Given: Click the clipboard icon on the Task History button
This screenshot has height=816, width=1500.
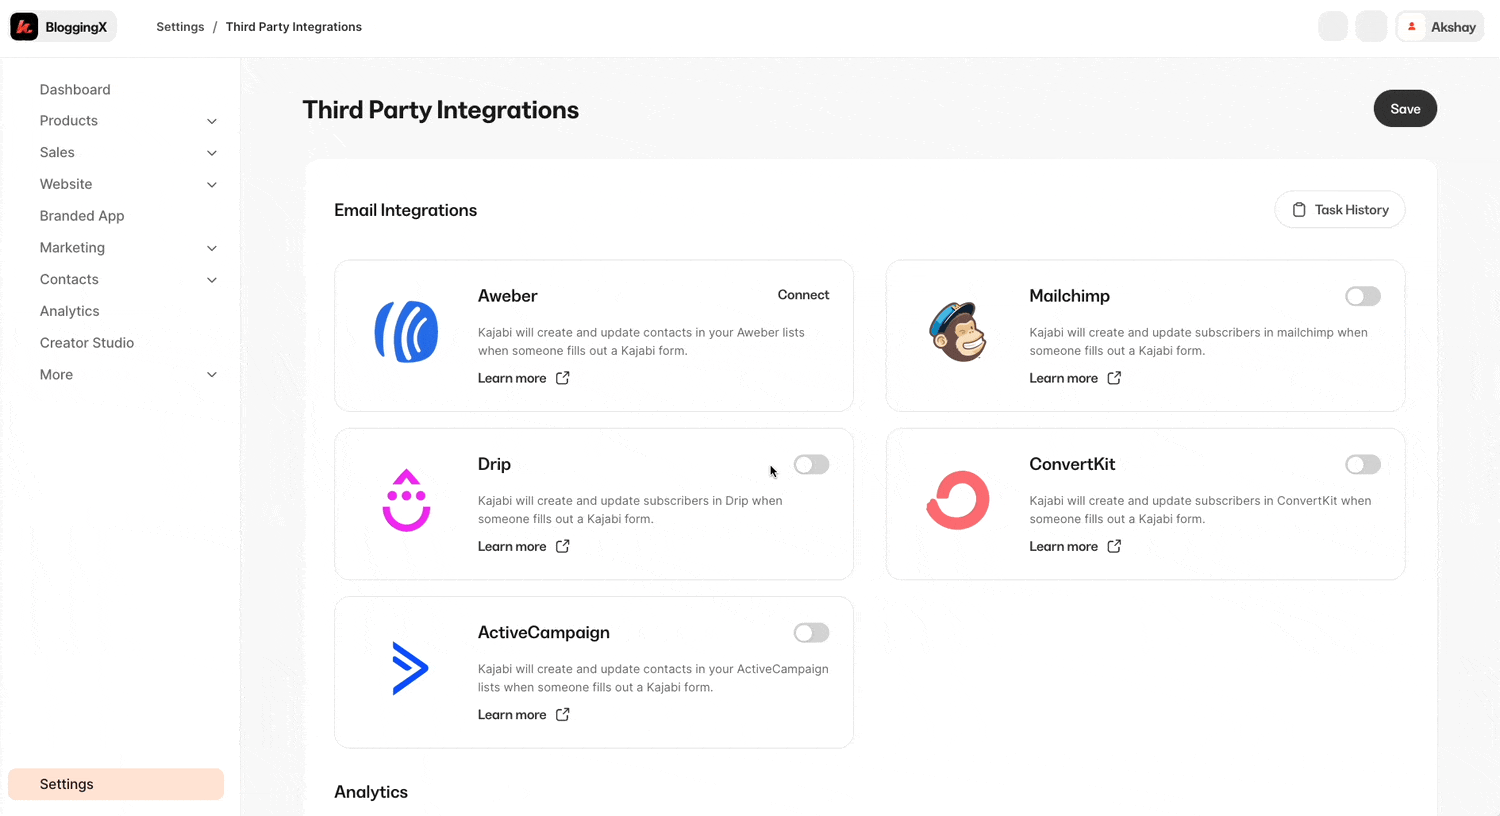Looking at the screenshot, I should pyautogui.click(x=1300, y=209).
